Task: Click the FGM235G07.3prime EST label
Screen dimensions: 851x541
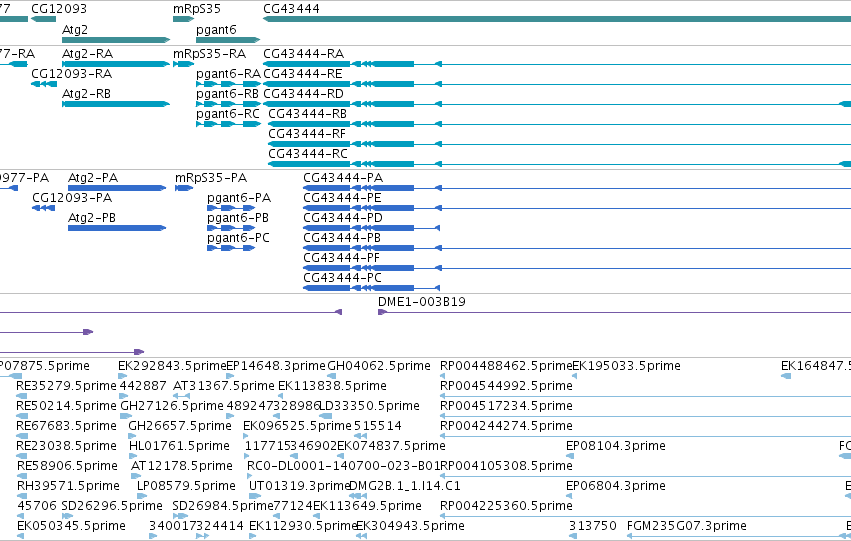Action: coord(687,527)
